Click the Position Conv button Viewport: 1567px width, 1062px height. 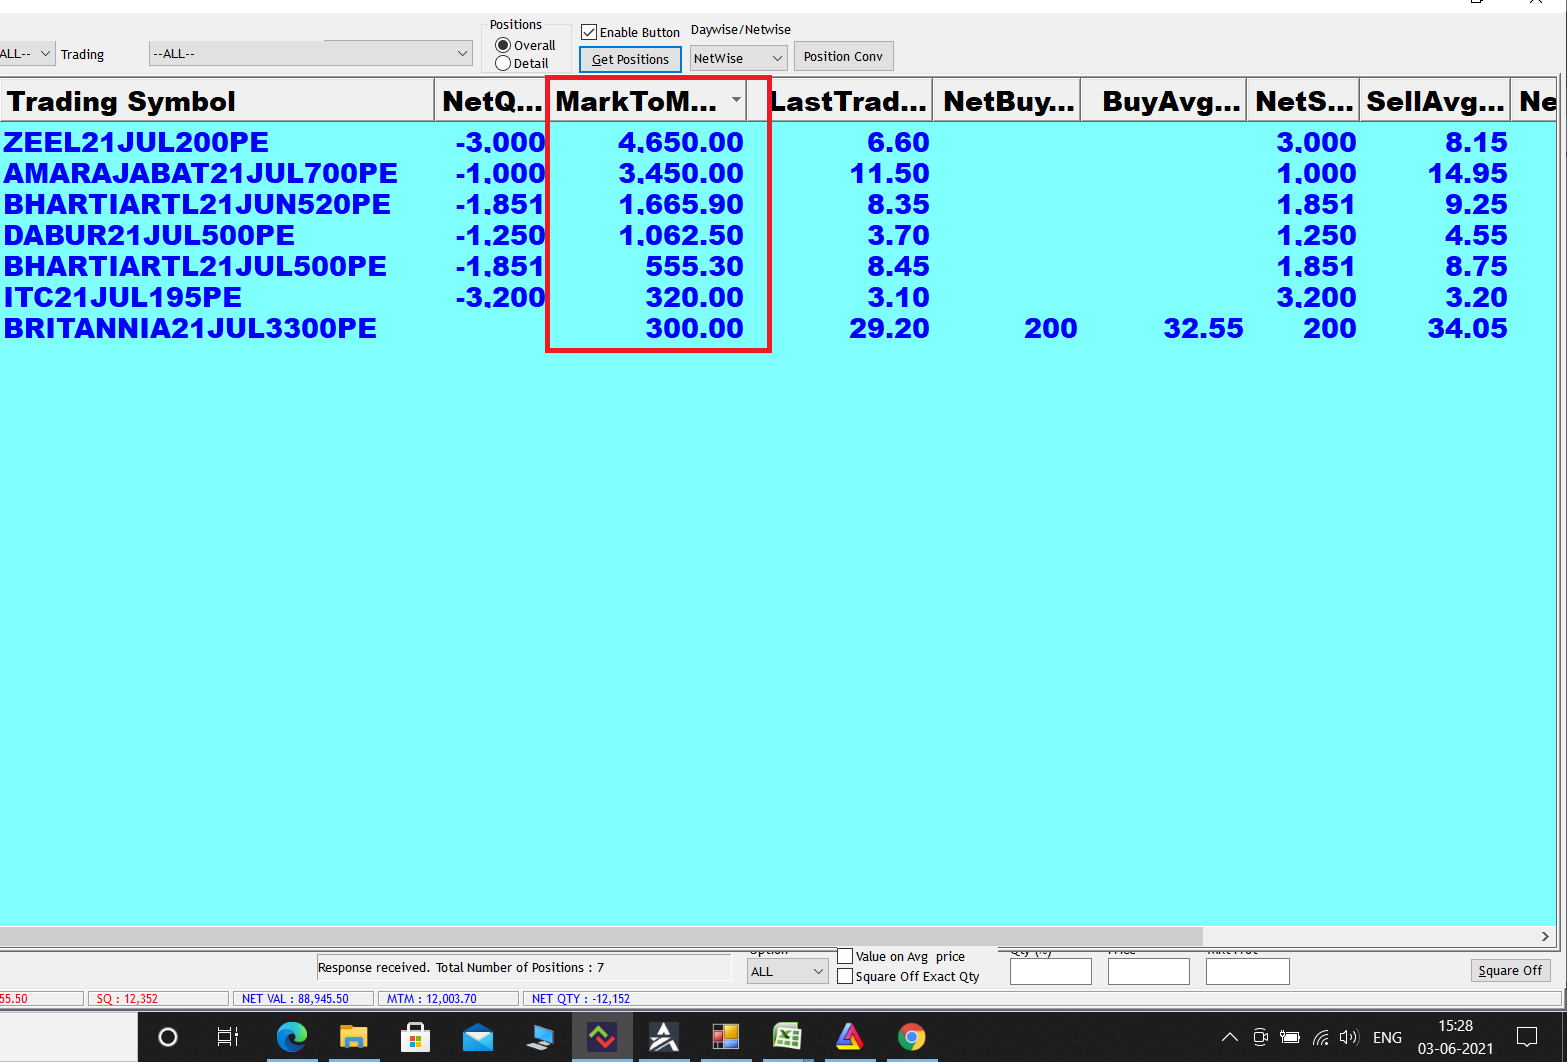tap(843, 56)
